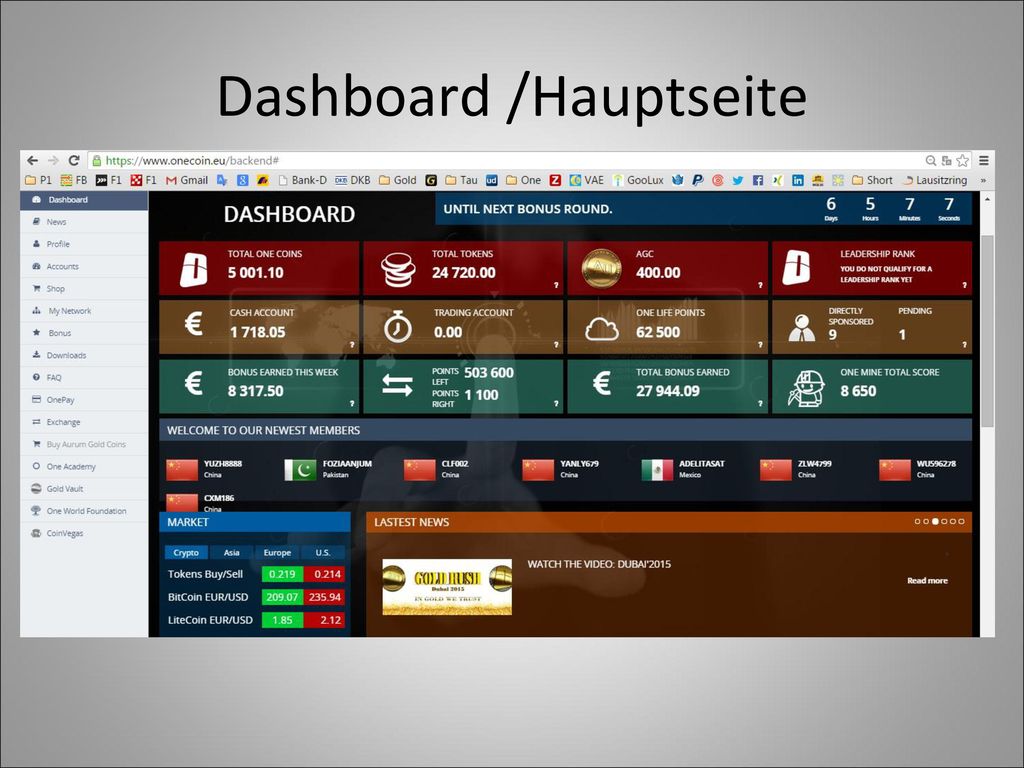Click the help icon on Leadership Rank card
The width and height of the screenshot is (1024, 768).
(965, 285)
